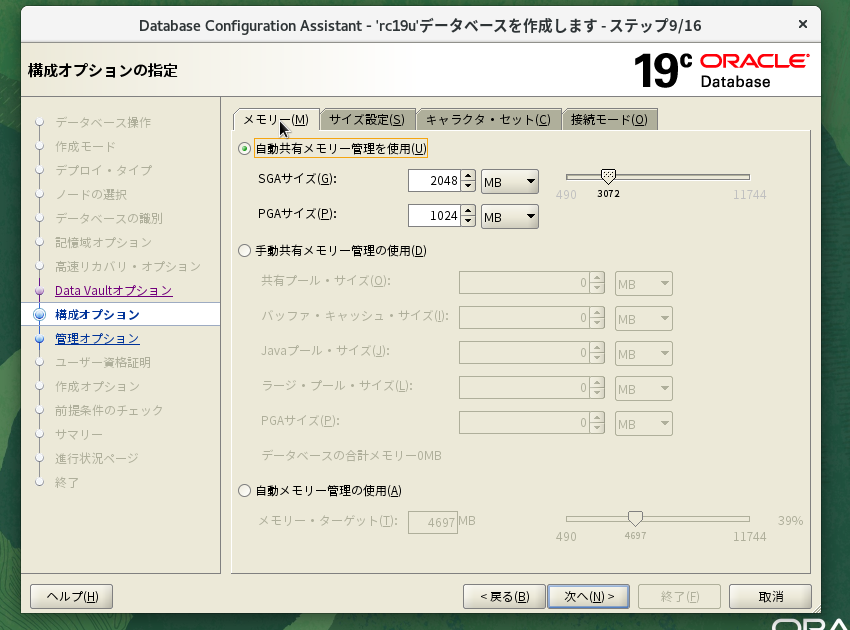Go to 管理オプション step link
Image resolution: width=850 pixels, height=630 pixels.
click(x=97, y=339)
